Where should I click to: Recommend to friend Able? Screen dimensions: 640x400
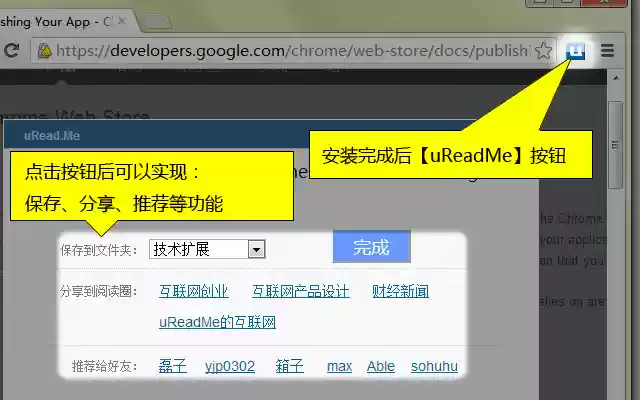380,366
